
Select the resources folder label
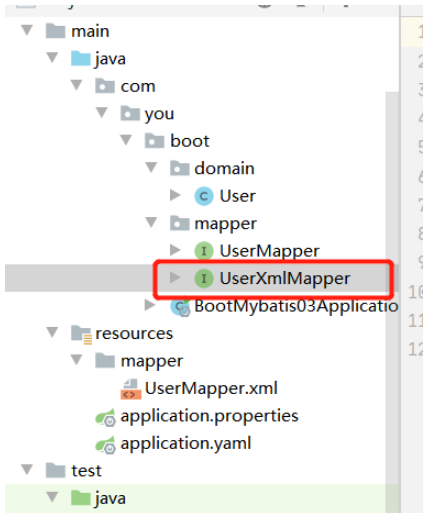[134, 334]
